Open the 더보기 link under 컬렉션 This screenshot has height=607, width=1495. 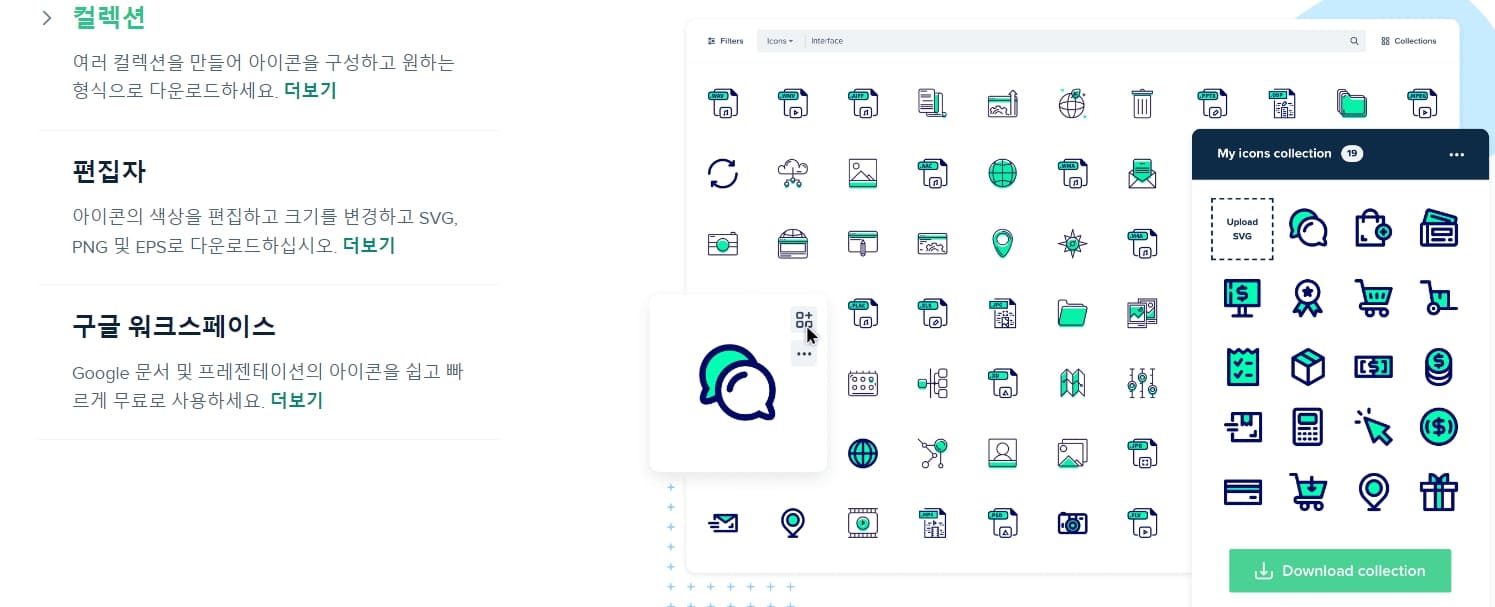310,90
